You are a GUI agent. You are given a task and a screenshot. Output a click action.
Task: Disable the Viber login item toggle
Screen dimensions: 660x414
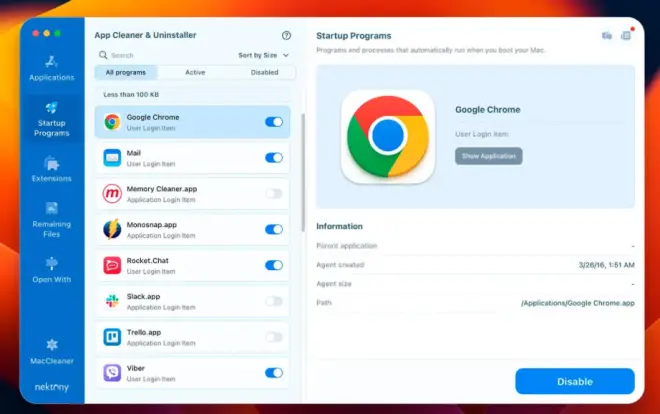pyautogui.click(x=273, y=373)
